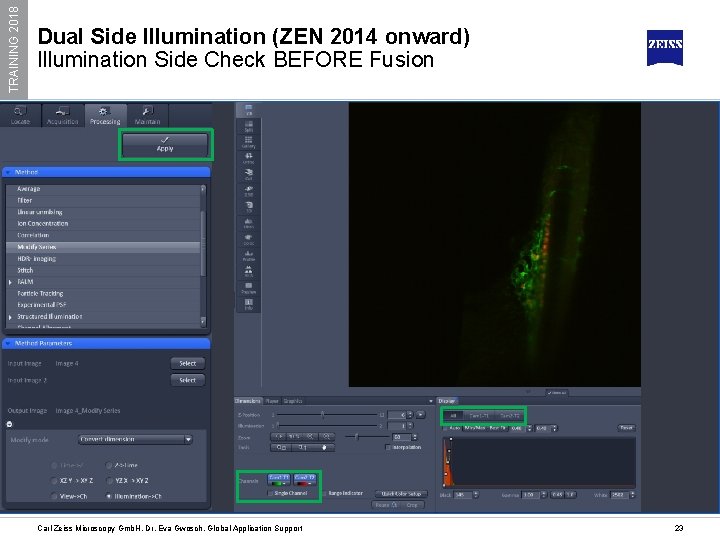
Task: Select the zoom rectangle tool in Tools row
Action: (x=281, y=447)
